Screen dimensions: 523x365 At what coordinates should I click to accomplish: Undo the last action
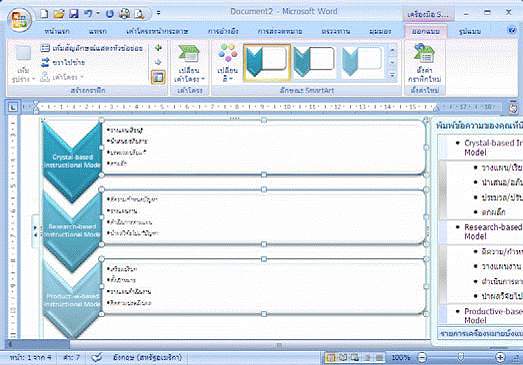(x=88, y=13)
